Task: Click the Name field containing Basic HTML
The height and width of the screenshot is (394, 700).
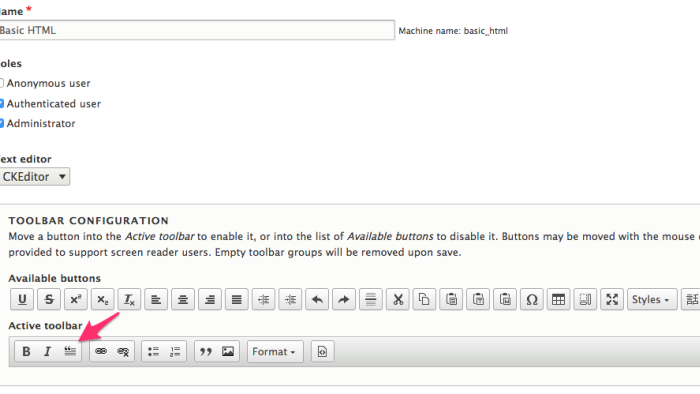Action: click(x=197, y=30)
